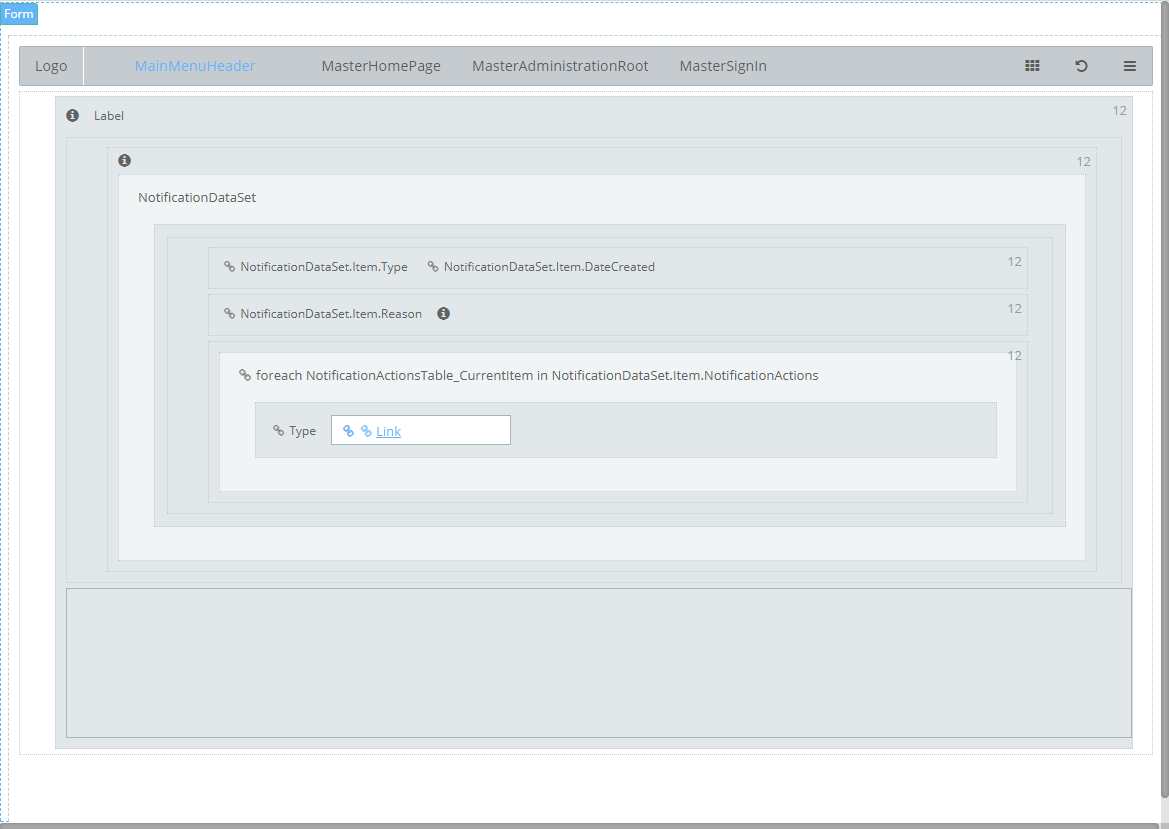Click chain icon before the Type label
Screen dimensions: 1169x829
(x=278, y=431)
